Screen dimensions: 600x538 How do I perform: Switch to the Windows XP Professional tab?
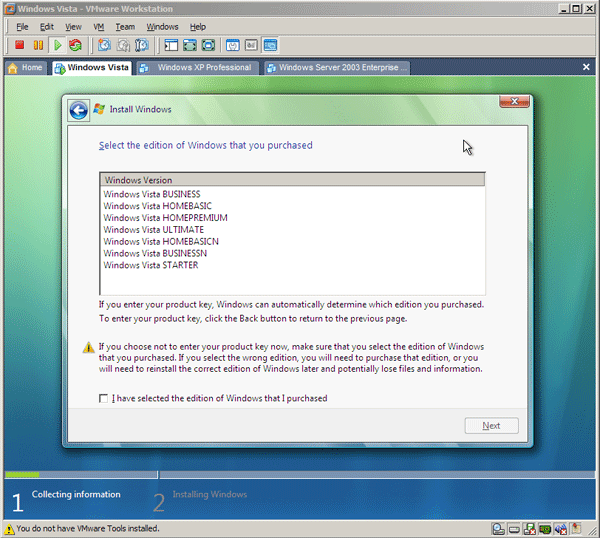click(x=198, y=68)
